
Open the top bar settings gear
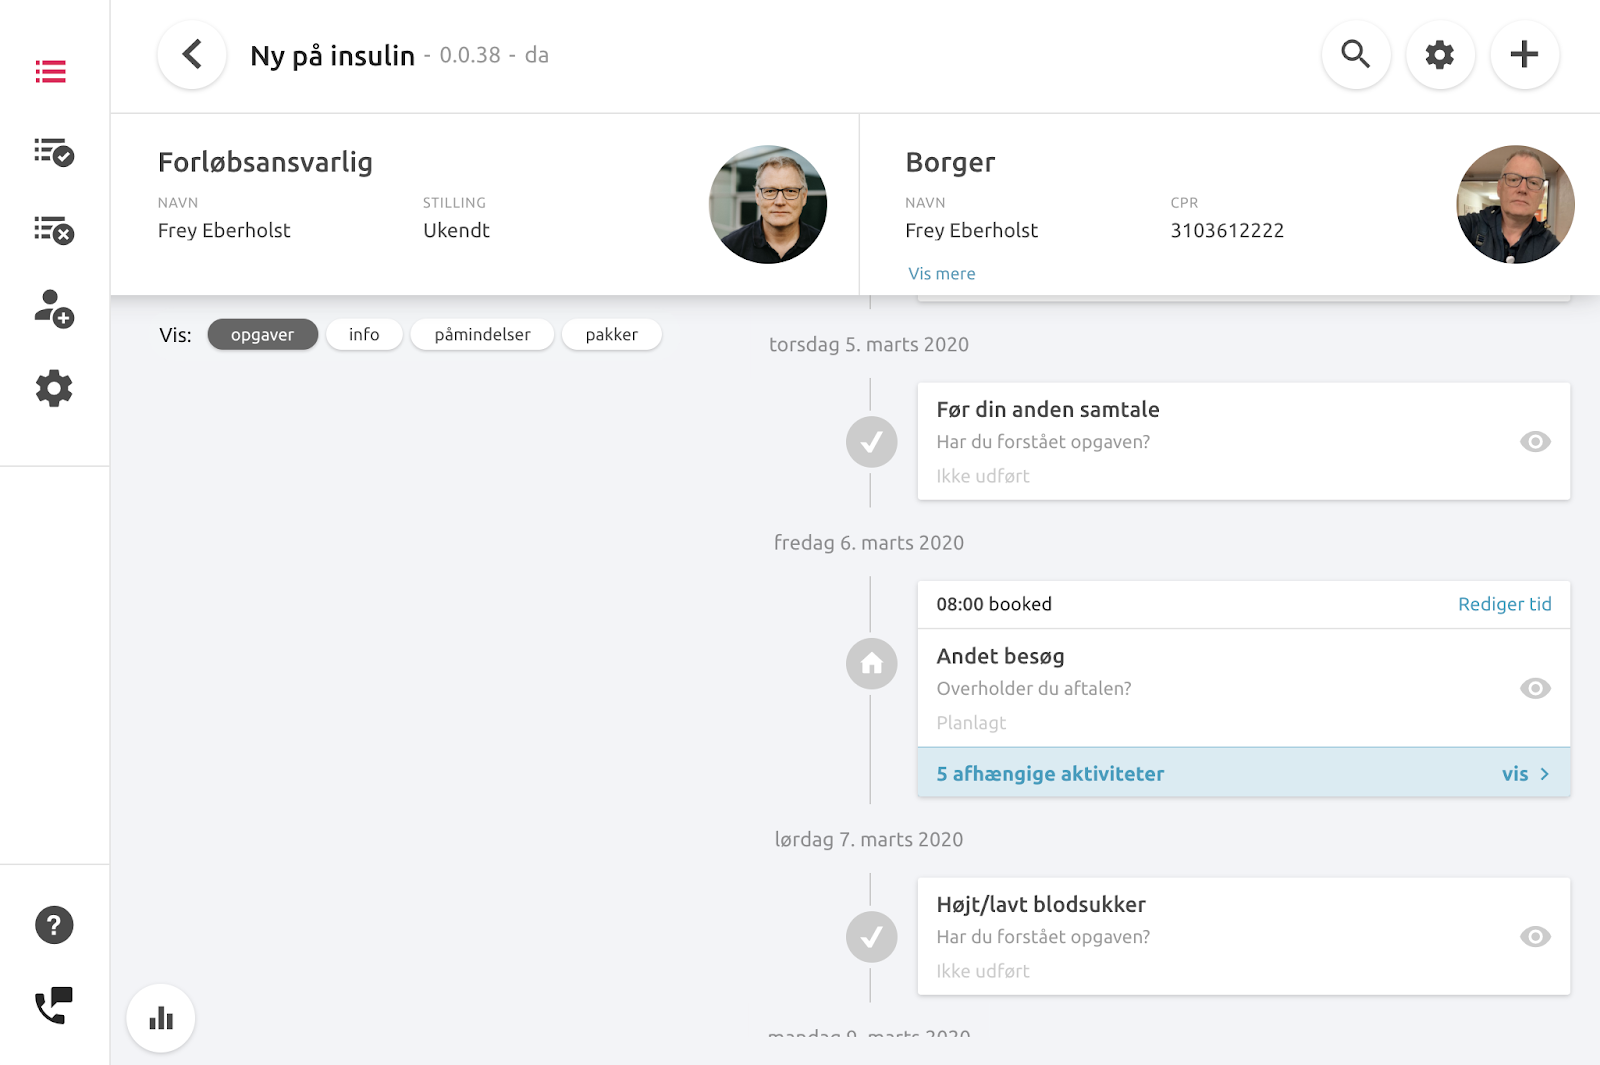(x=1440, y=54)
